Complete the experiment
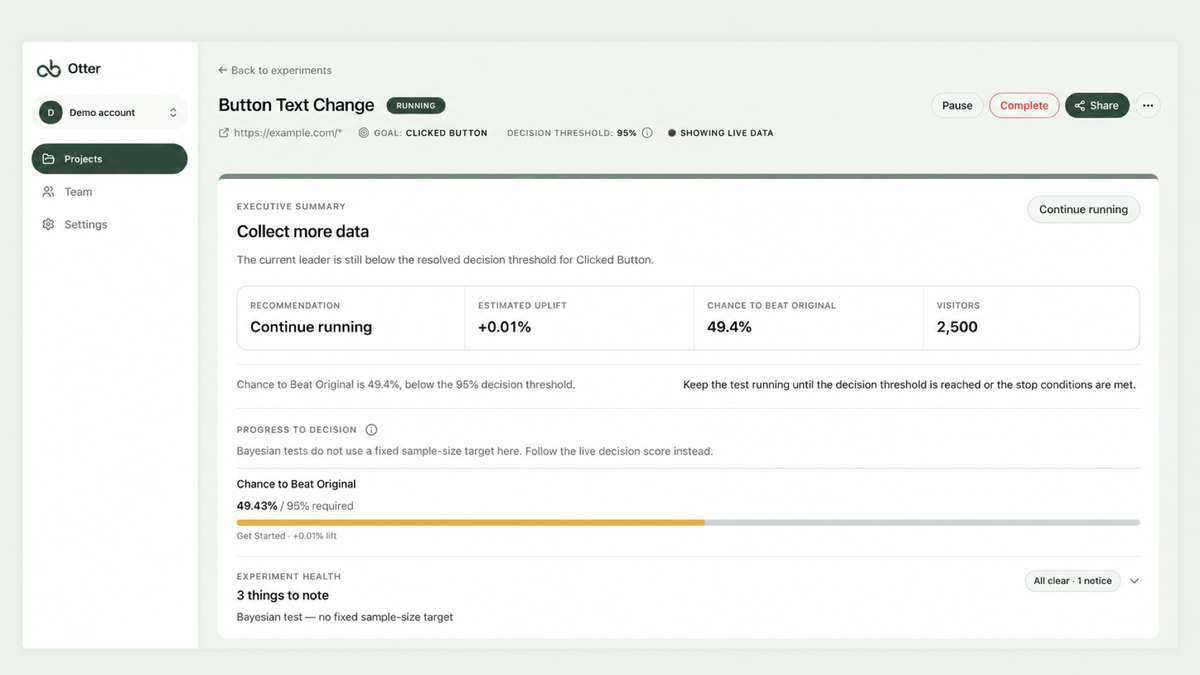The width and height of the screenshot is (1200, 675). pyautogui.click(x=1024, y=105)
